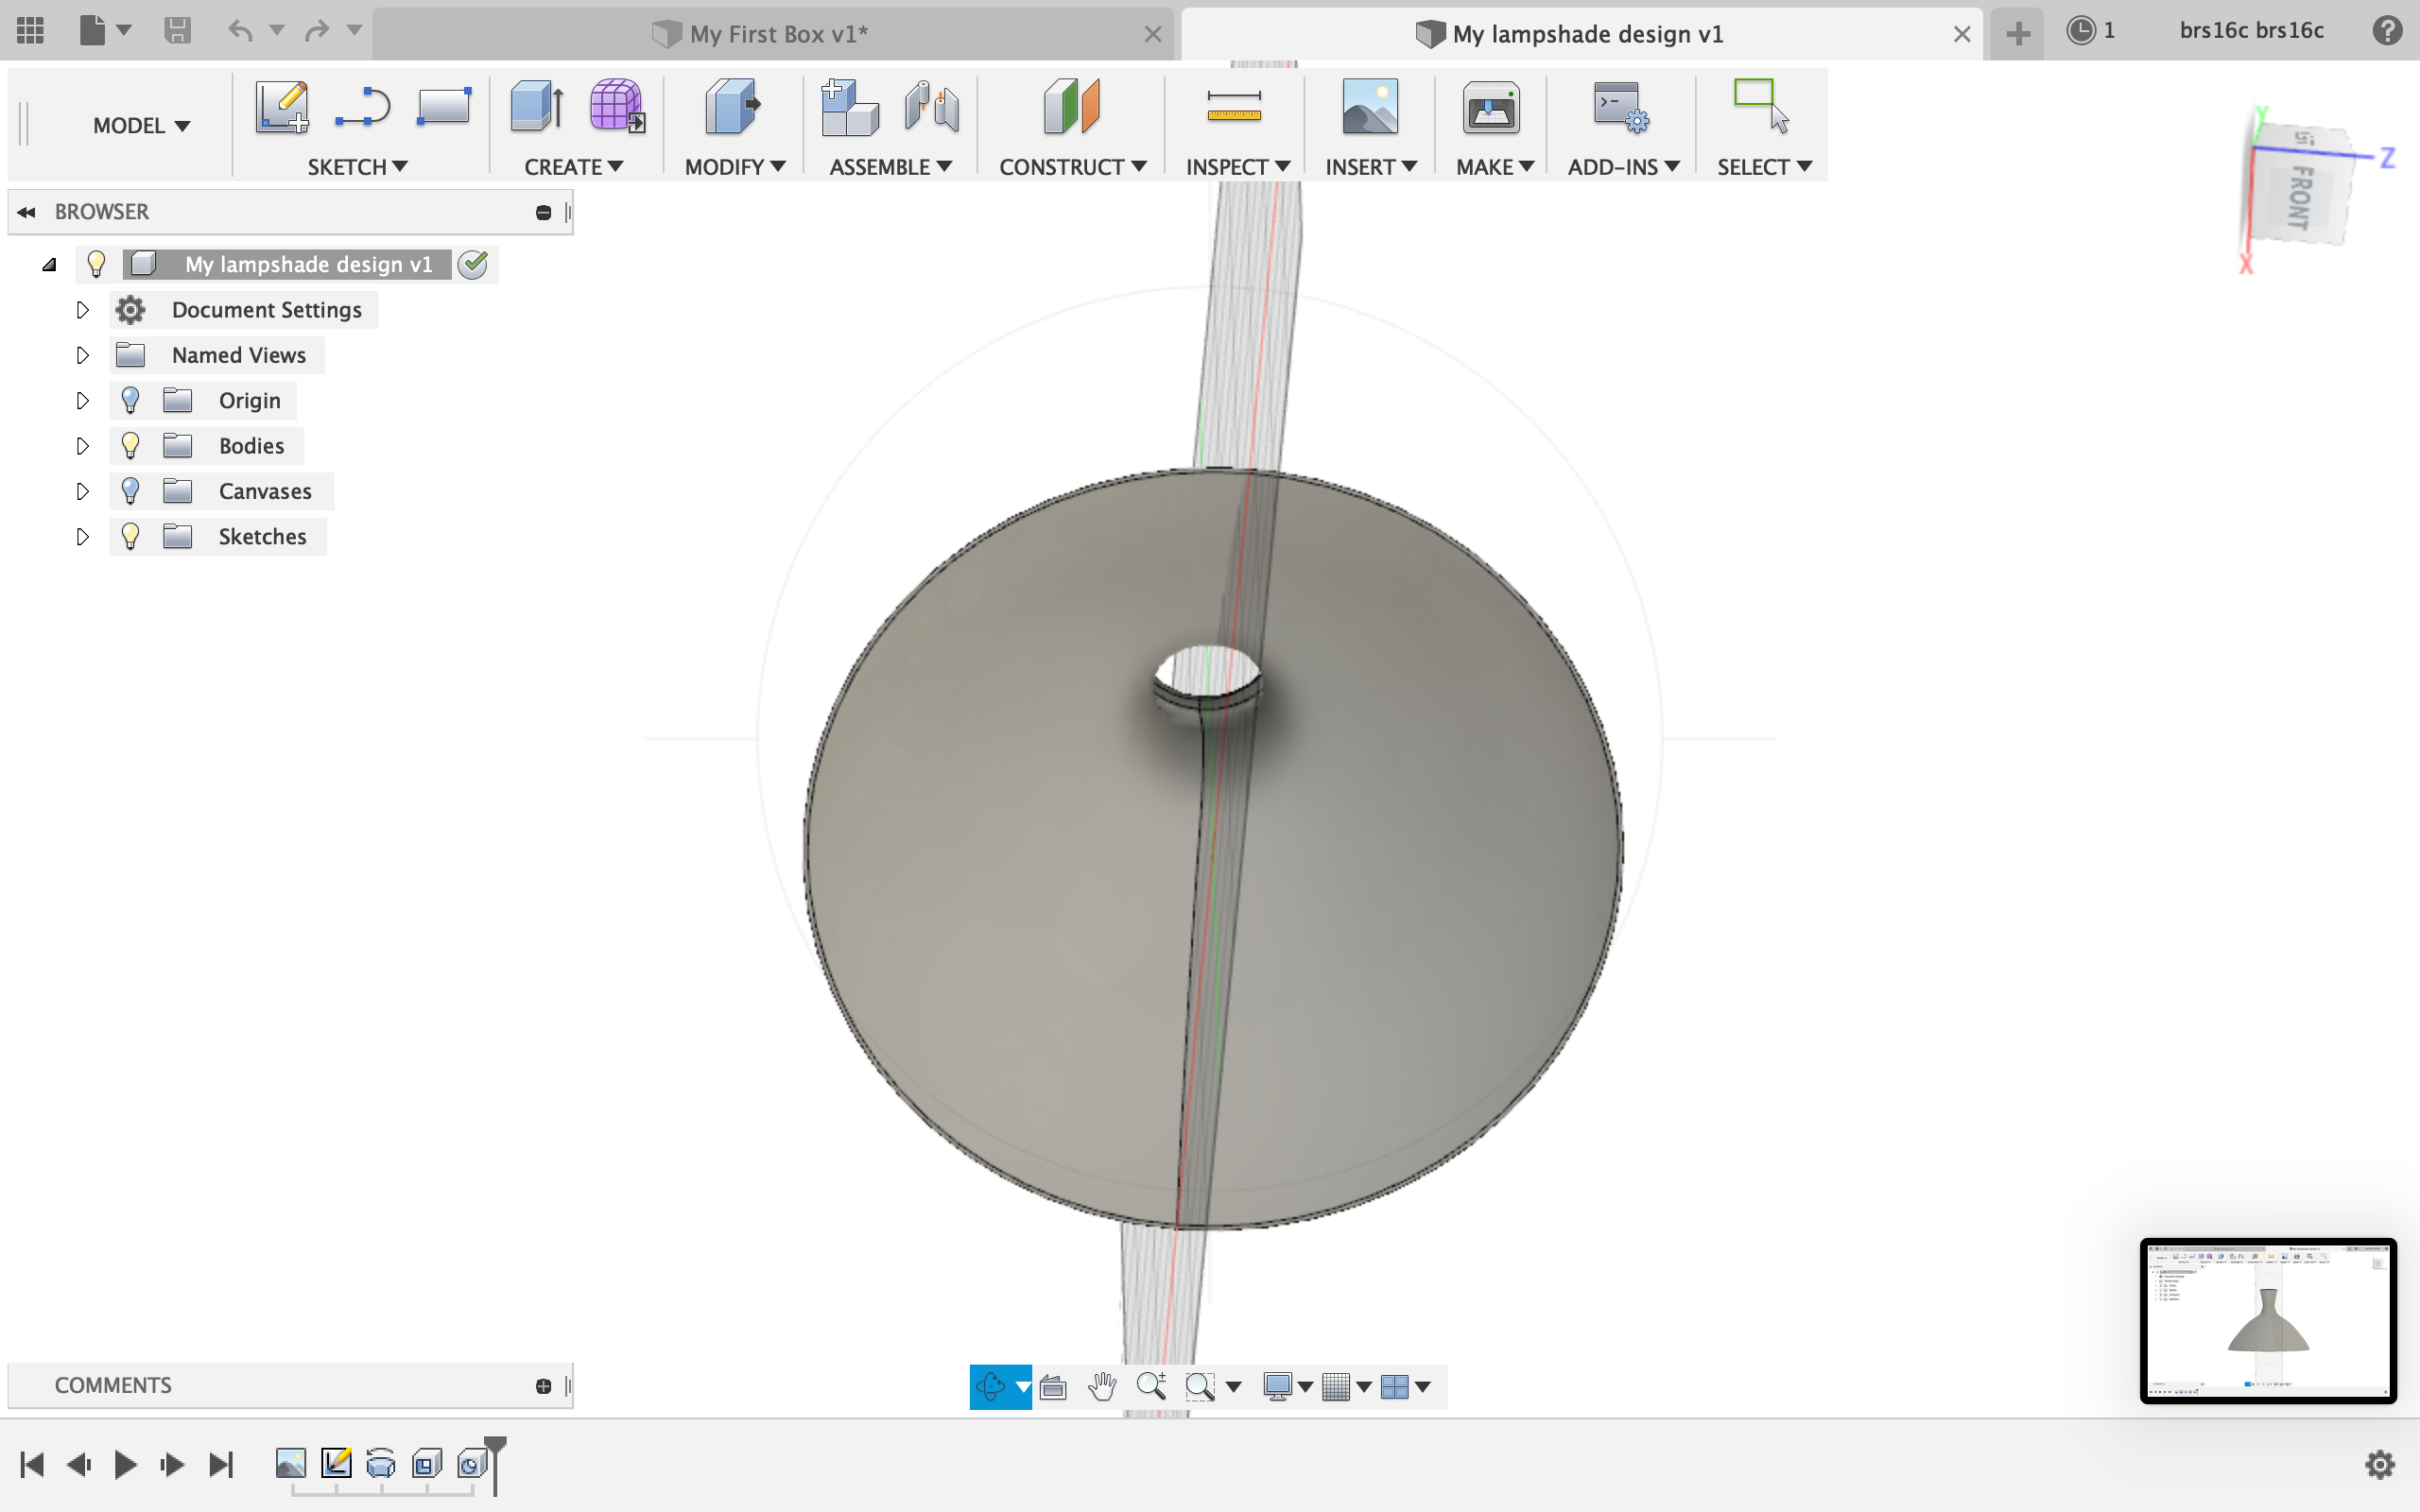Open the Create Form tool

pyautogui.click(x=615, y=106)
